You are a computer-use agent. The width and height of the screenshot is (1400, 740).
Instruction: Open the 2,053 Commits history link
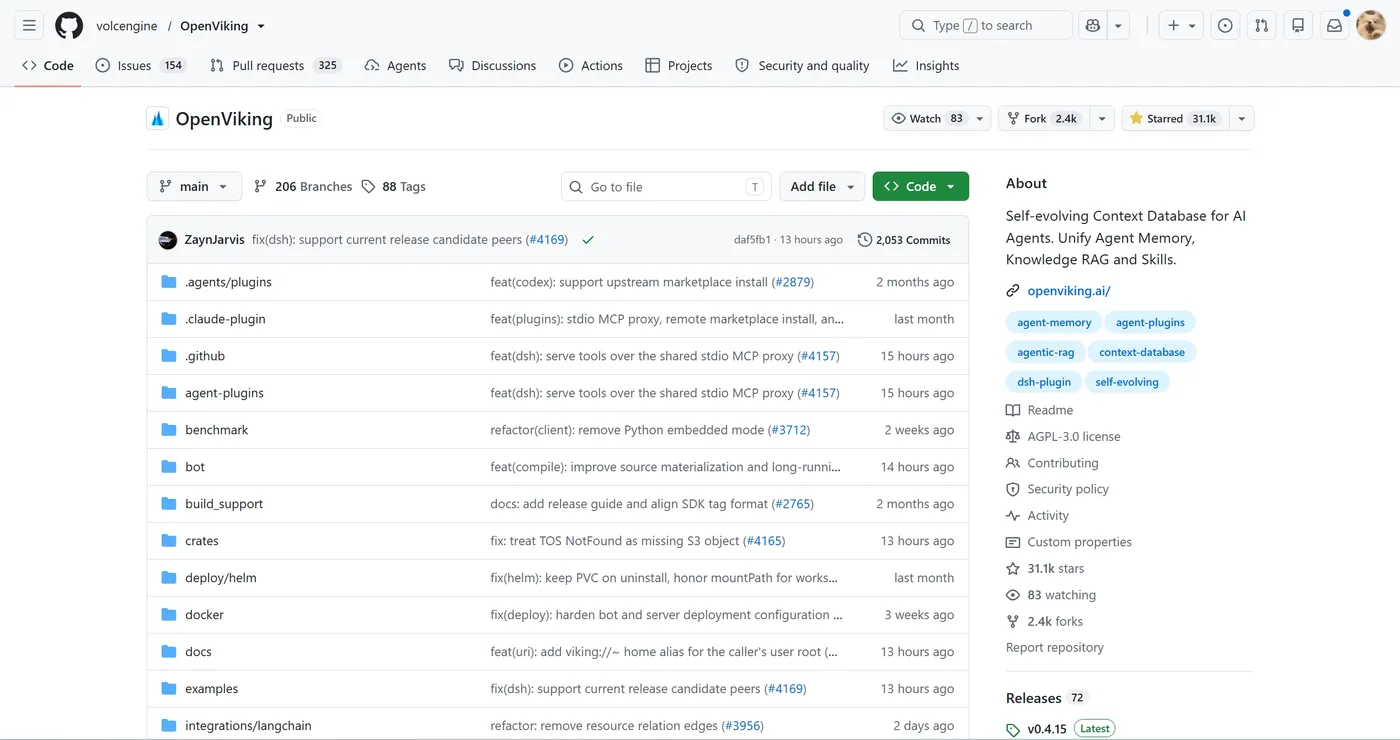[x=904, y=240]
